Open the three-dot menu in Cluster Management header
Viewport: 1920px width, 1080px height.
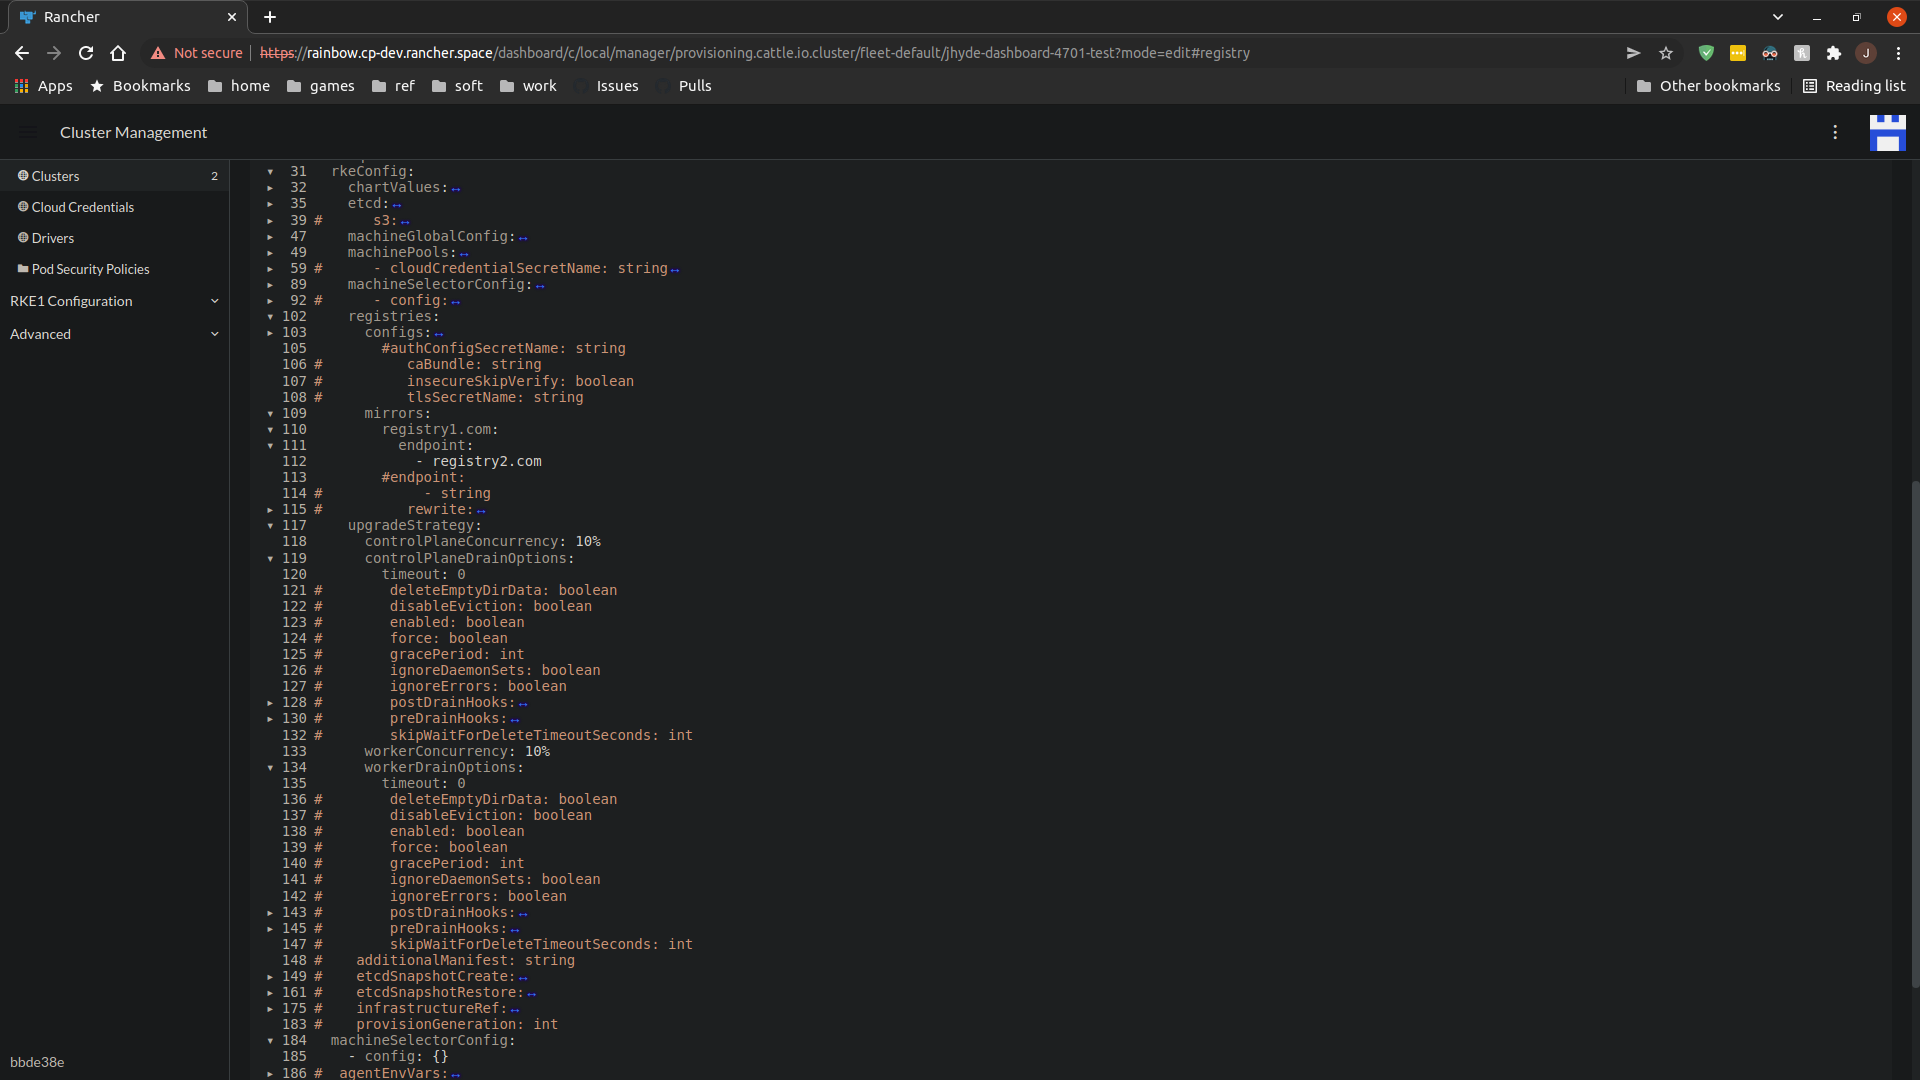(1835, 132)
